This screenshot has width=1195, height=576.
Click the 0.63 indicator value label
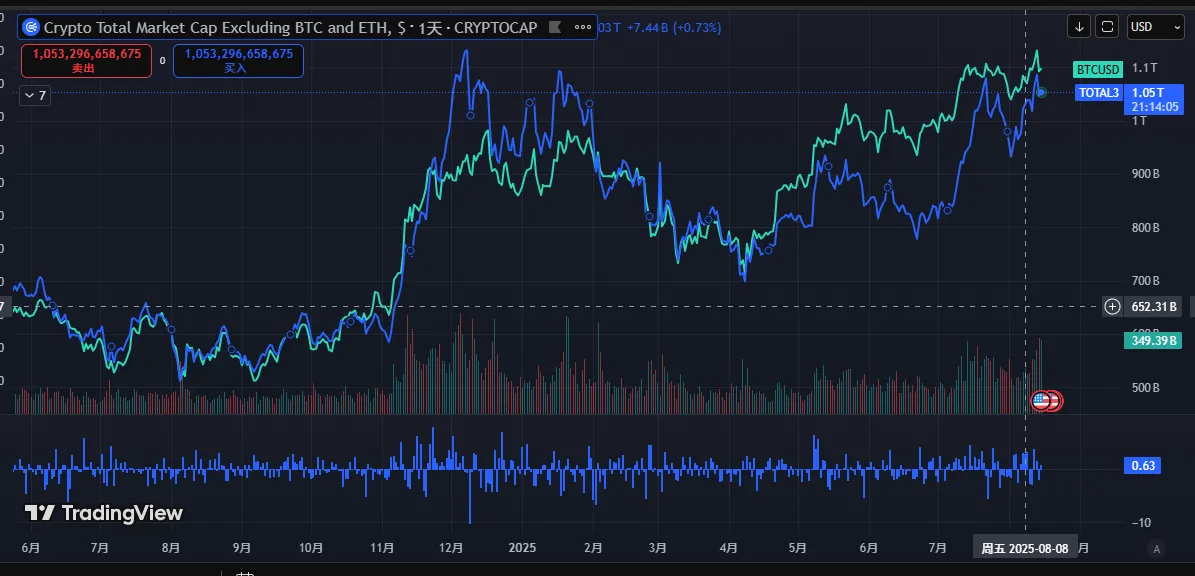[x=1143, y=465]
